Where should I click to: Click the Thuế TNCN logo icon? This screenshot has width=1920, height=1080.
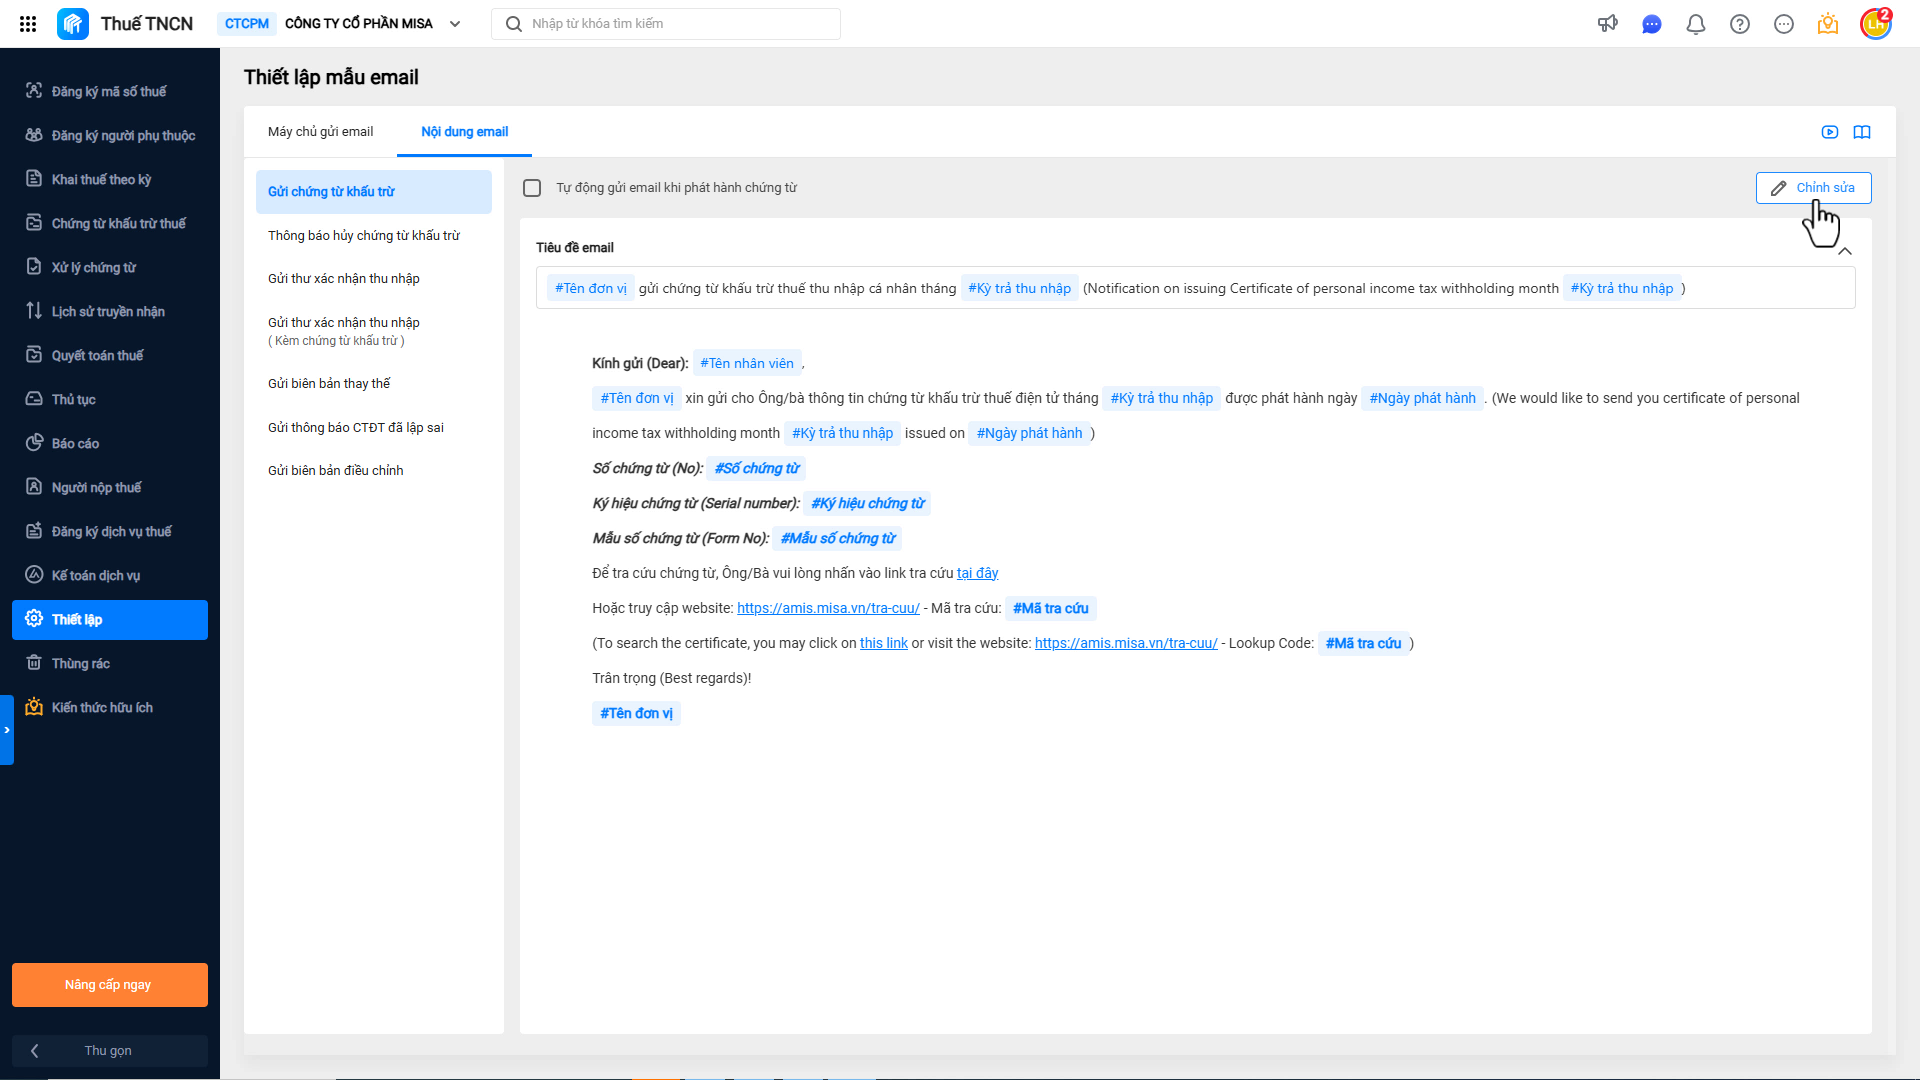73,24
